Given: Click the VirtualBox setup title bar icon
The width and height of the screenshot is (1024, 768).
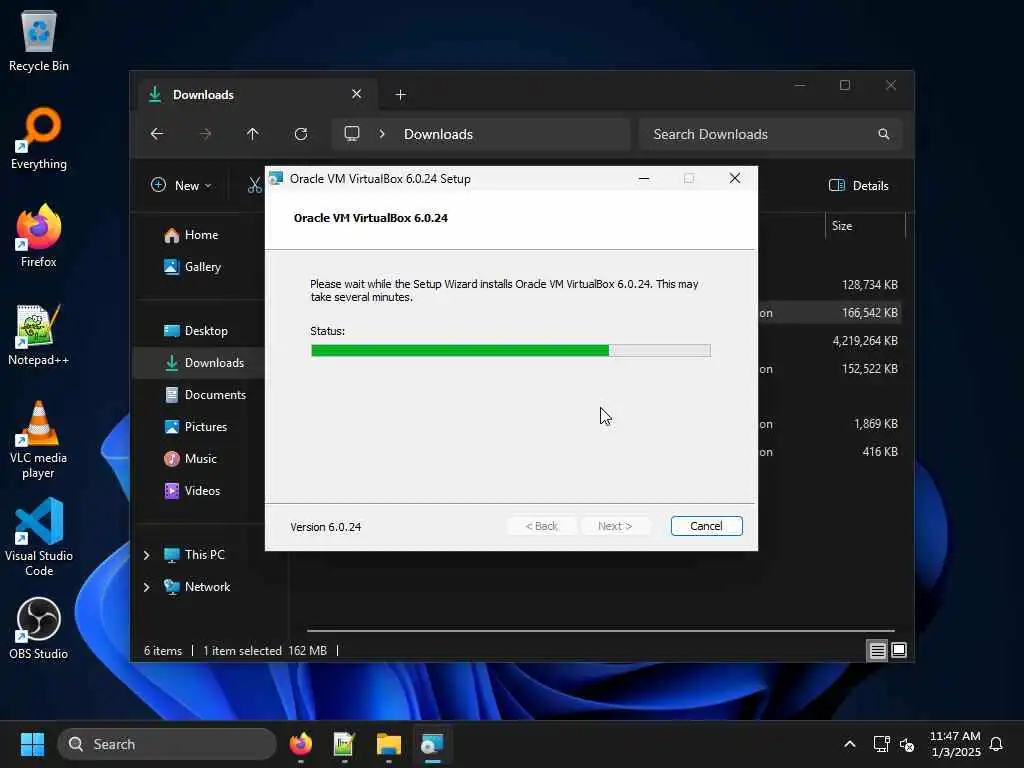Looking at the screenshot, I should 276,178.
